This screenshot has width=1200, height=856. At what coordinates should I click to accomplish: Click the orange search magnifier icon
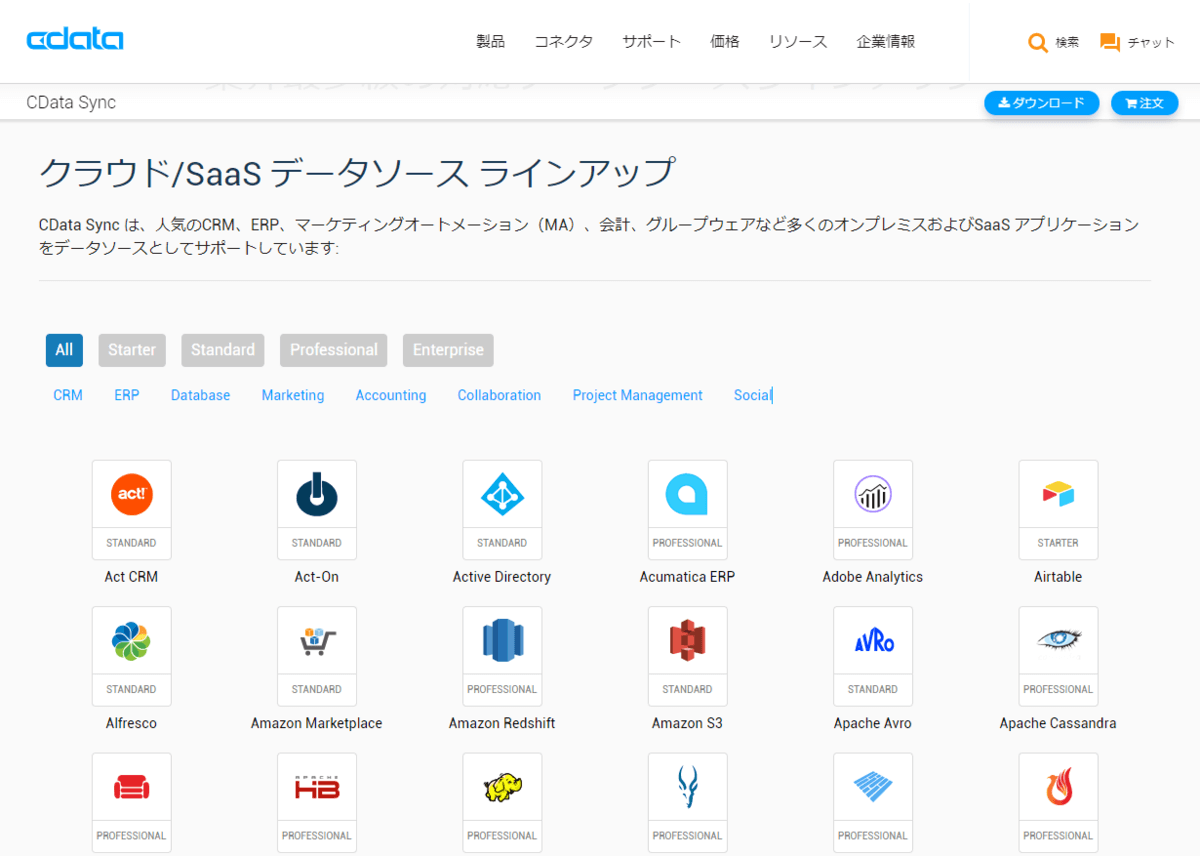click(1038, 43)
